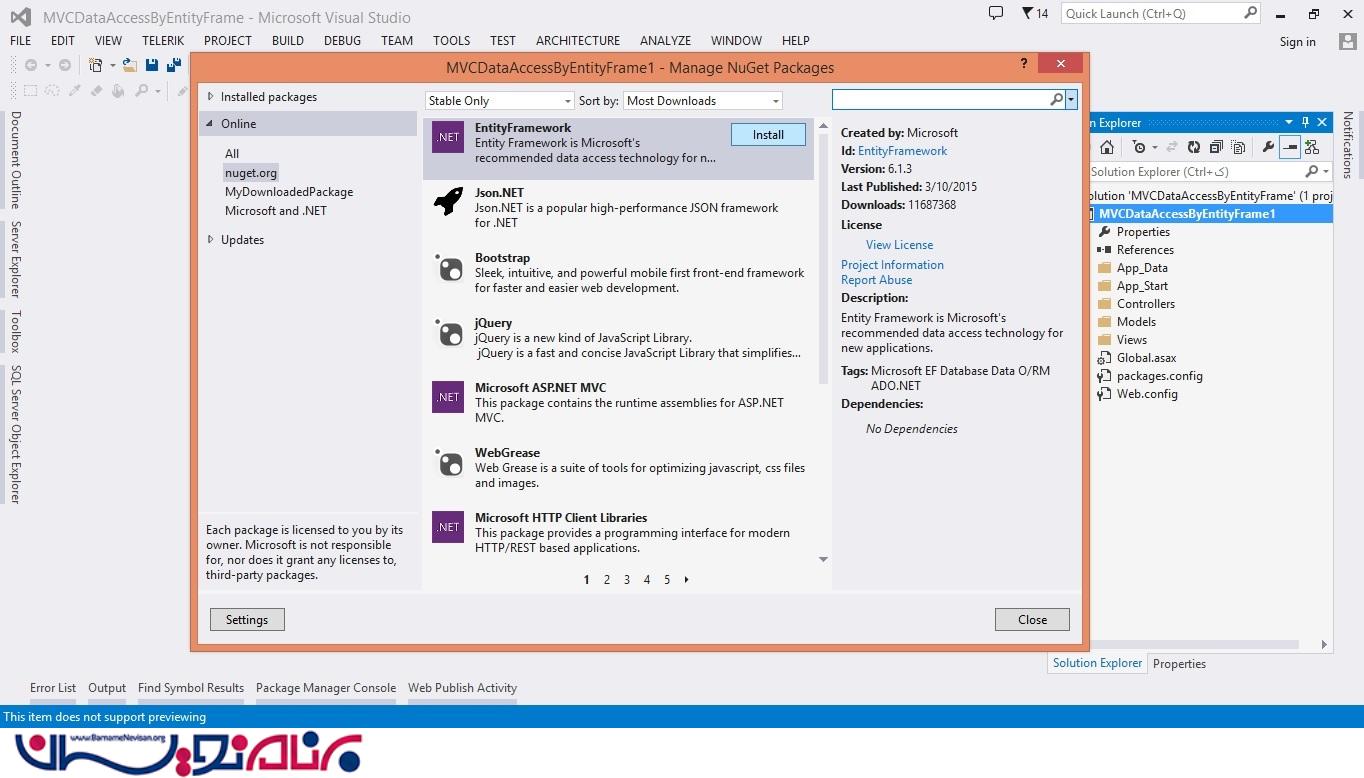Viewport: 1364px width, 778px height.
Task: Click the Save file toolbar icon
Action: (152, 65)
